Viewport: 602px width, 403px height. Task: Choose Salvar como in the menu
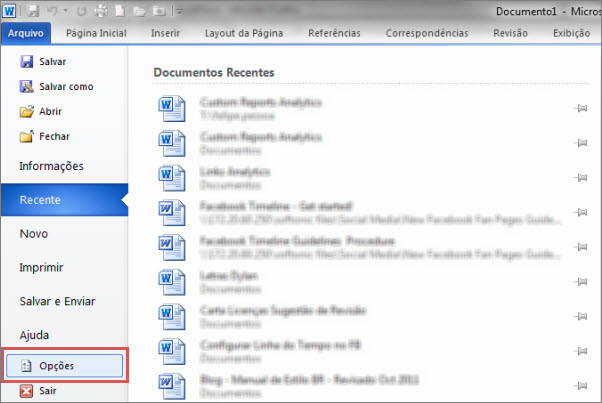tap(64, 86)
